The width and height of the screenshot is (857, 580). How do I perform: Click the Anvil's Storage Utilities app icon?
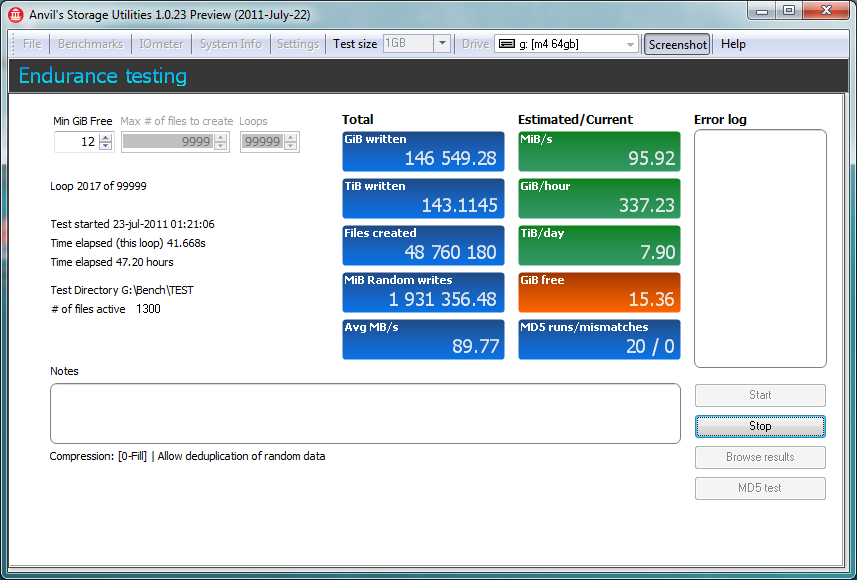(x=15, y=14)
